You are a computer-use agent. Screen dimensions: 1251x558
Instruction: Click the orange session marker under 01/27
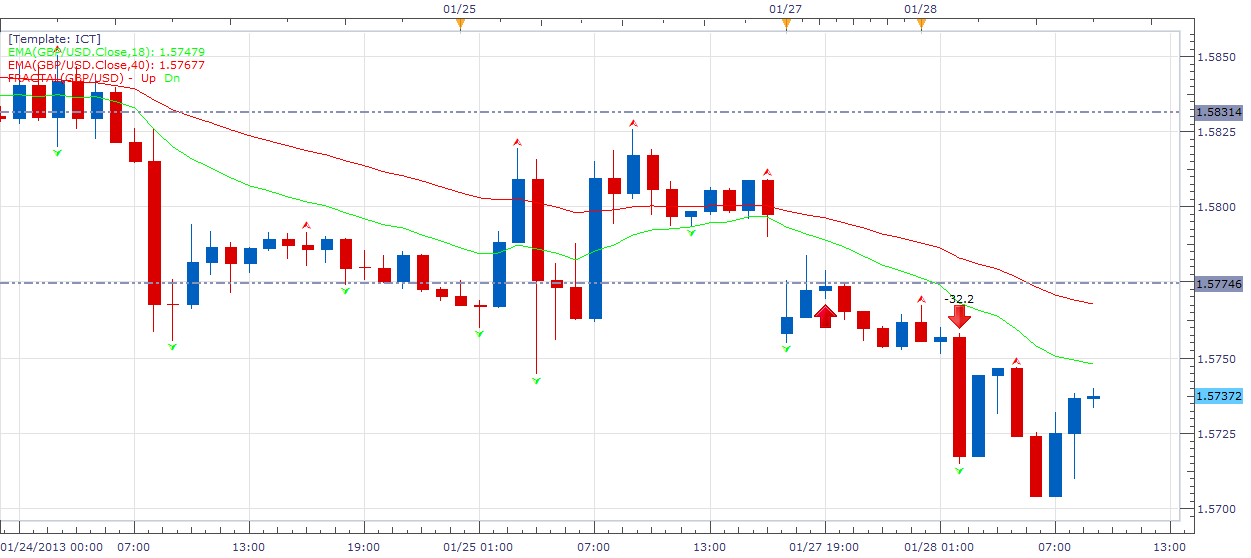(786, 25)
